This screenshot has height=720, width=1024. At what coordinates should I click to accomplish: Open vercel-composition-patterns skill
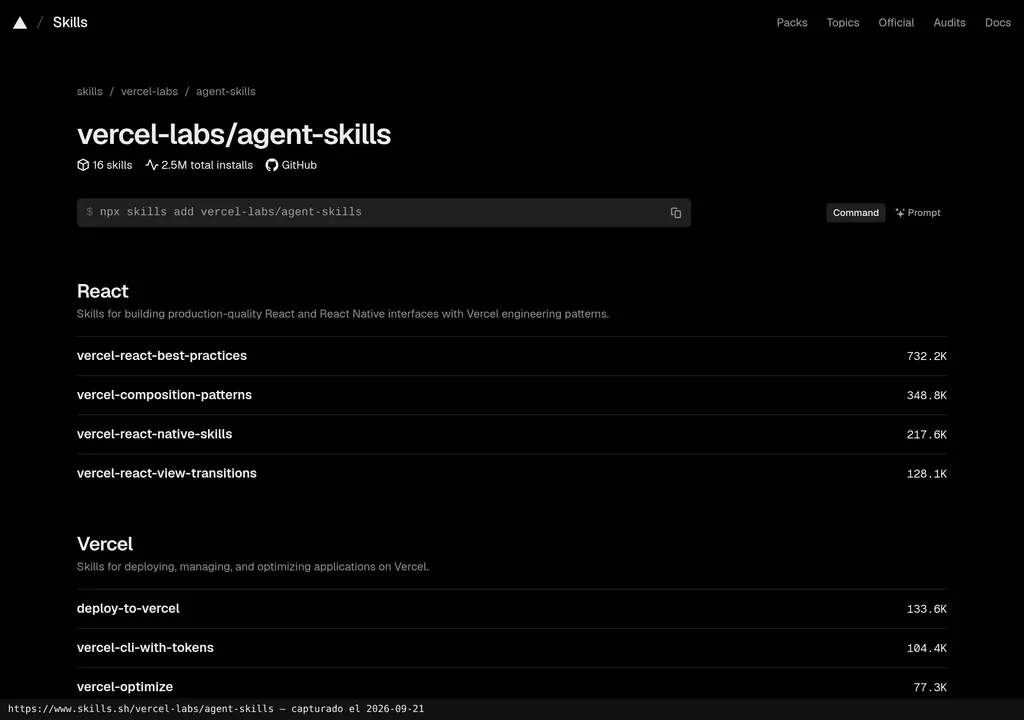[x=512, y=395]
